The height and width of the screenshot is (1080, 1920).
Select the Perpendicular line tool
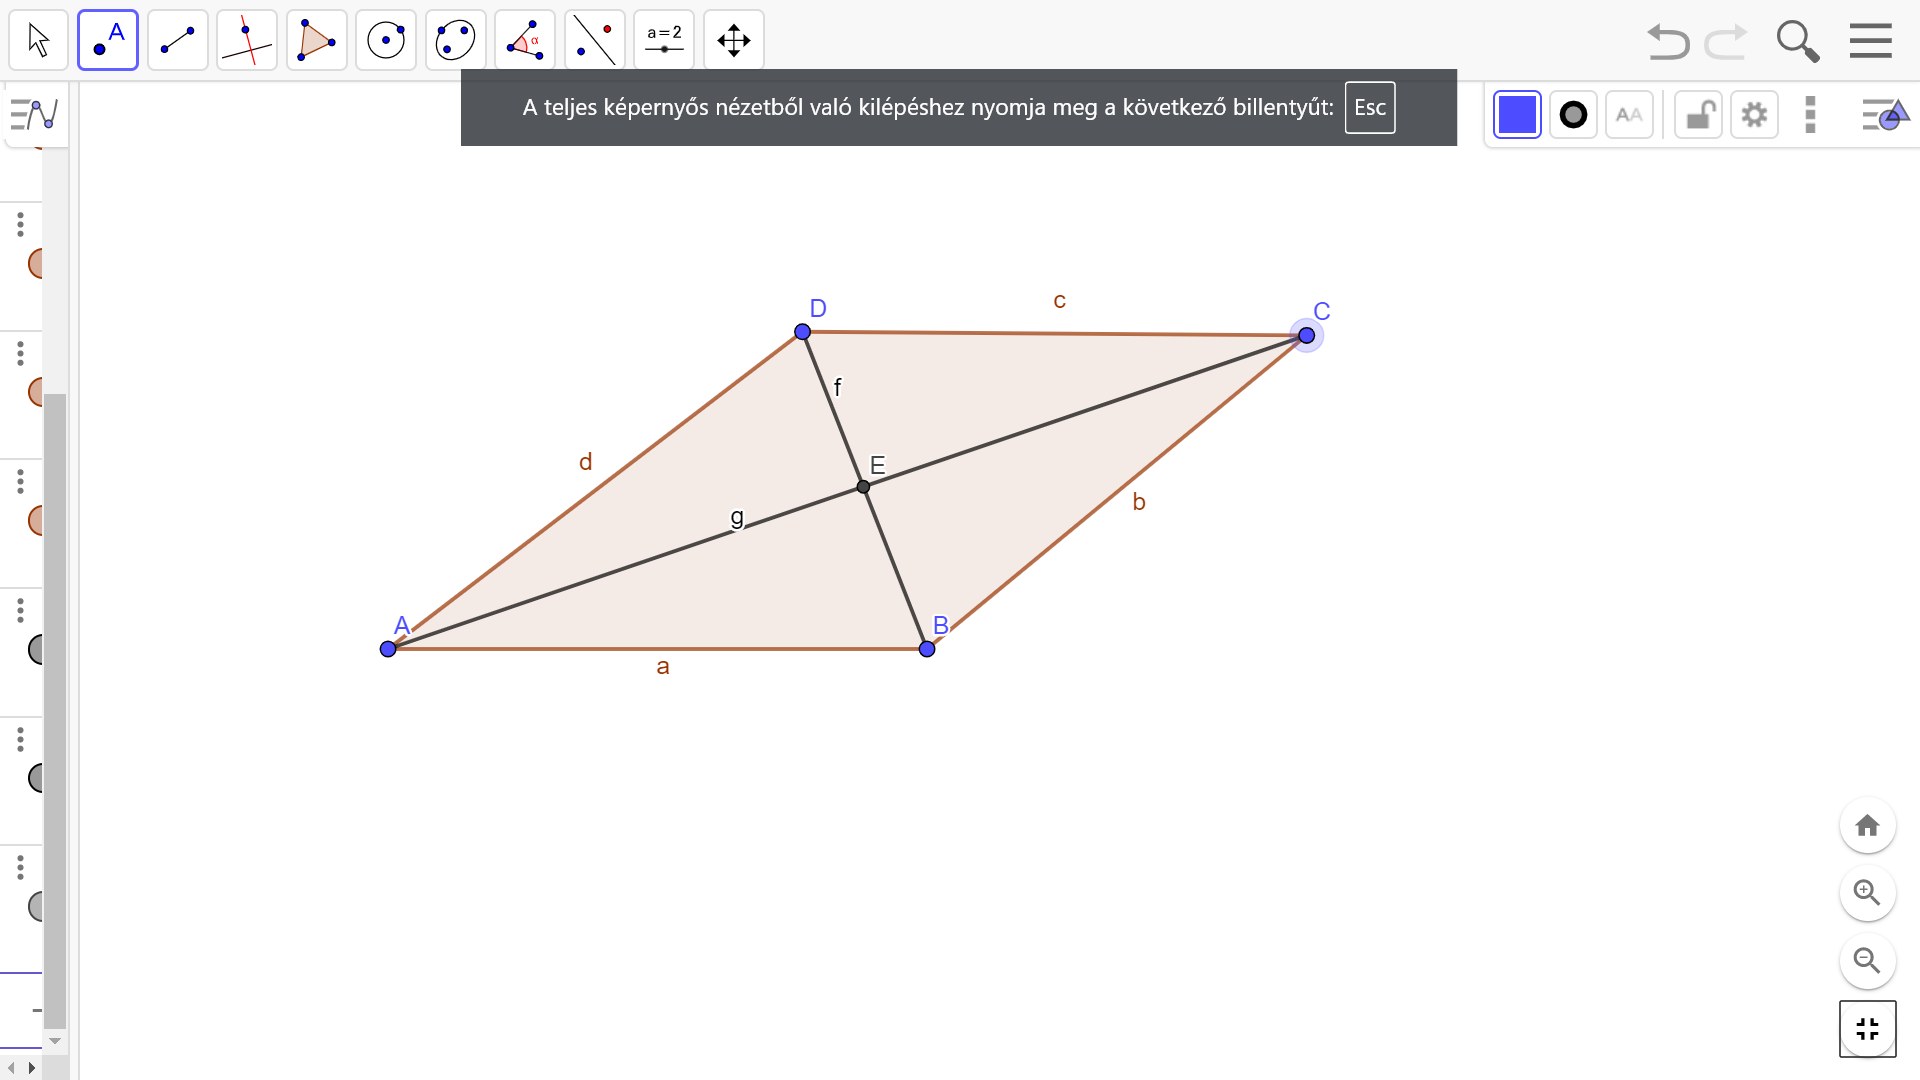pyautogui.click(x=247, y=40)
